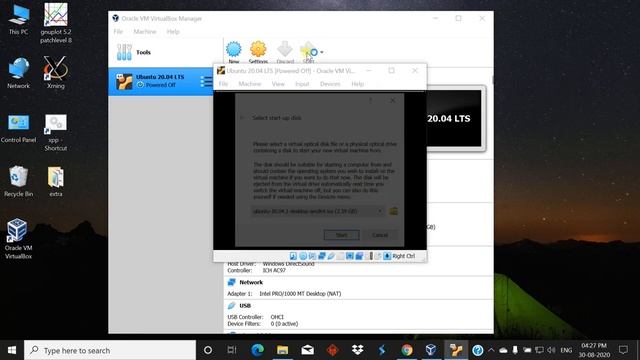Viewport: 640px width, 360px height.
Task: Click the Right Ctrl host key label
Action: (x=404, y=256)
